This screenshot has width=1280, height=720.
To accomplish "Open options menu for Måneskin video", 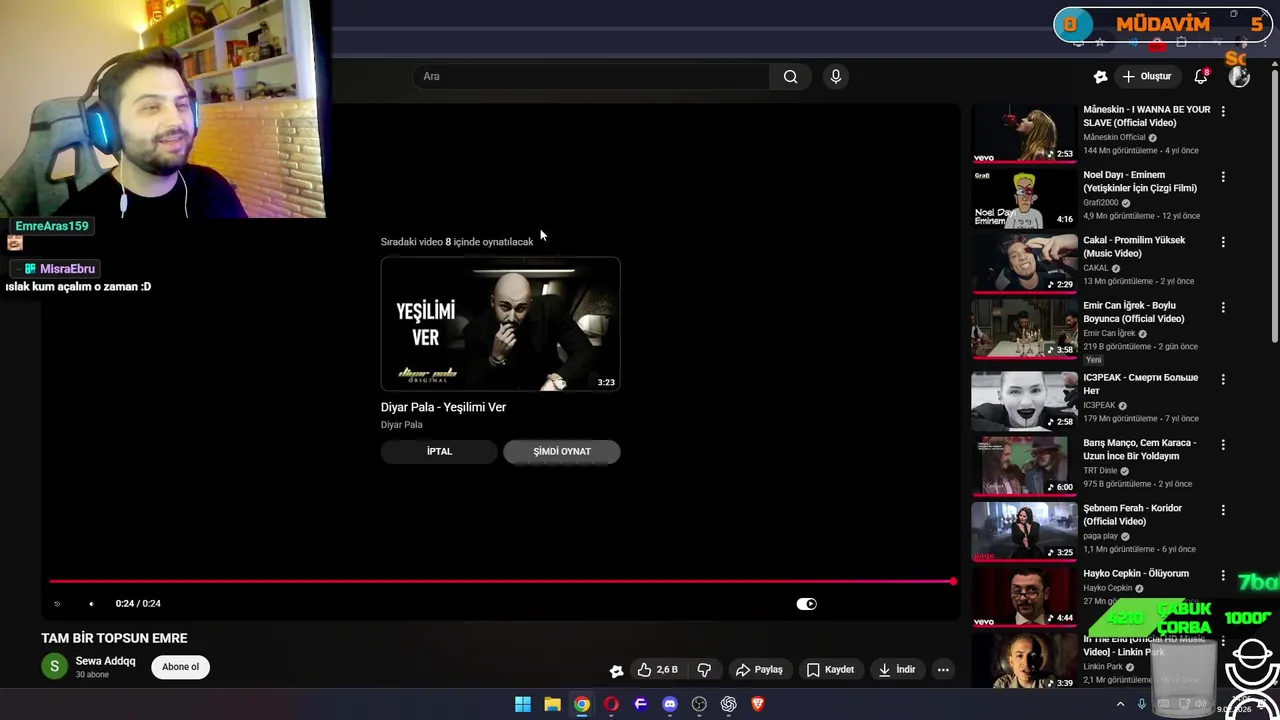I will tap(1223, 111).
